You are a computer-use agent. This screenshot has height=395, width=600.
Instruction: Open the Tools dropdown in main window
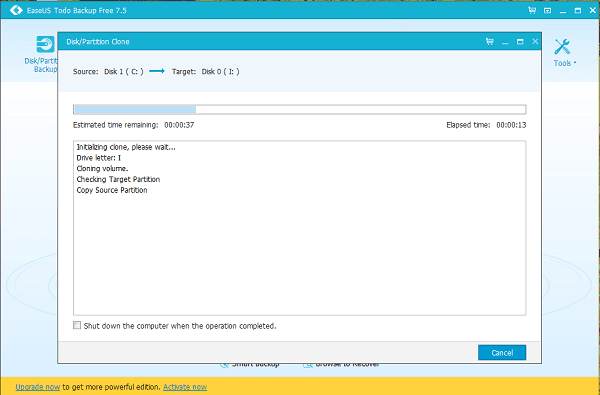click(564, 52)
